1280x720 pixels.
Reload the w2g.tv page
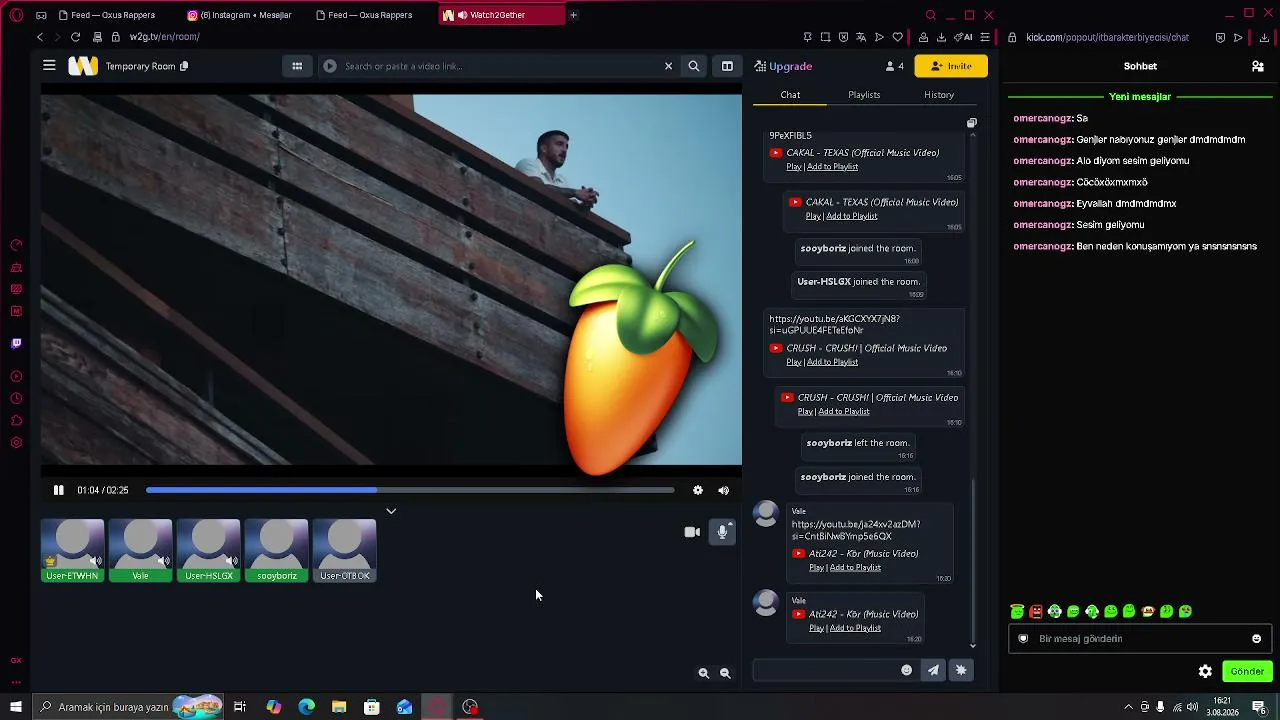pos(75,37)
